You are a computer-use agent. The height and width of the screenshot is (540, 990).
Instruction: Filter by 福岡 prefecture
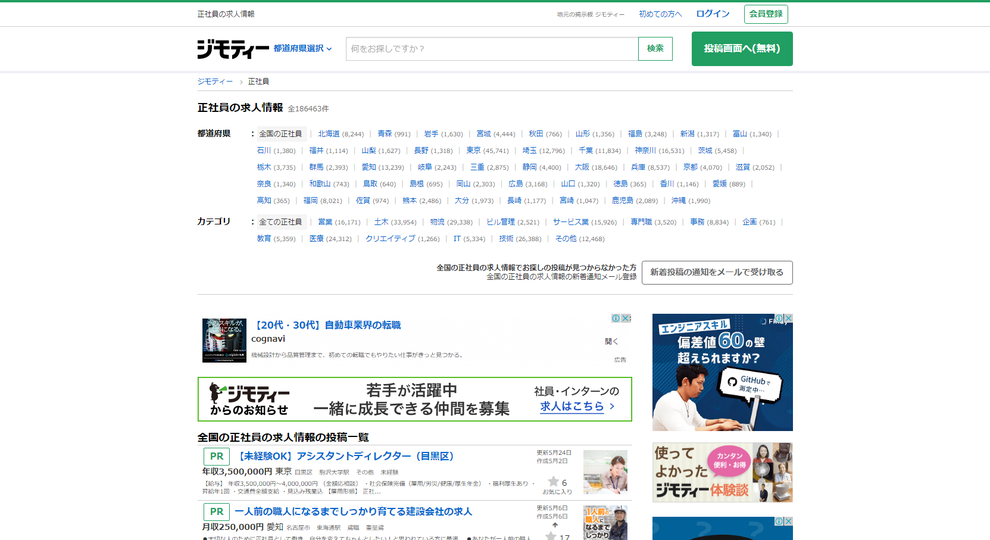tap(311, 200)
